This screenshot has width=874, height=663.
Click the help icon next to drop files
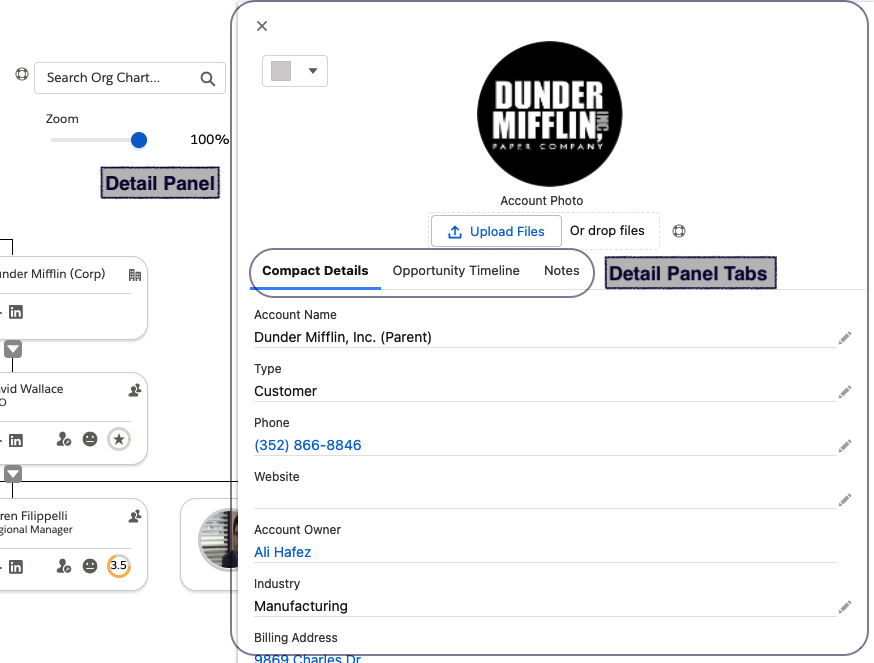click(x=678, y=231)
